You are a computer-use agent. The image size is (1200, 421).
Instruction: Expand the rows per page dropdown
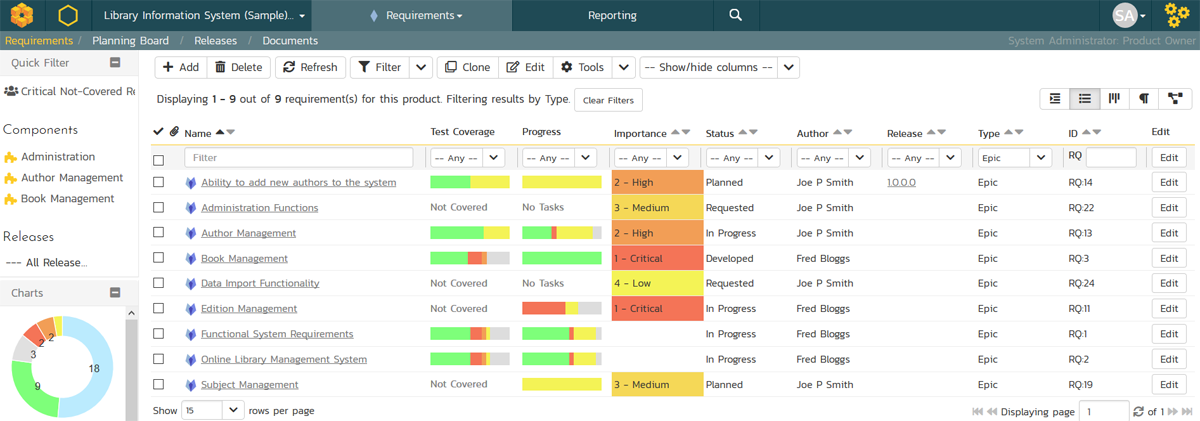click(212, 410)
